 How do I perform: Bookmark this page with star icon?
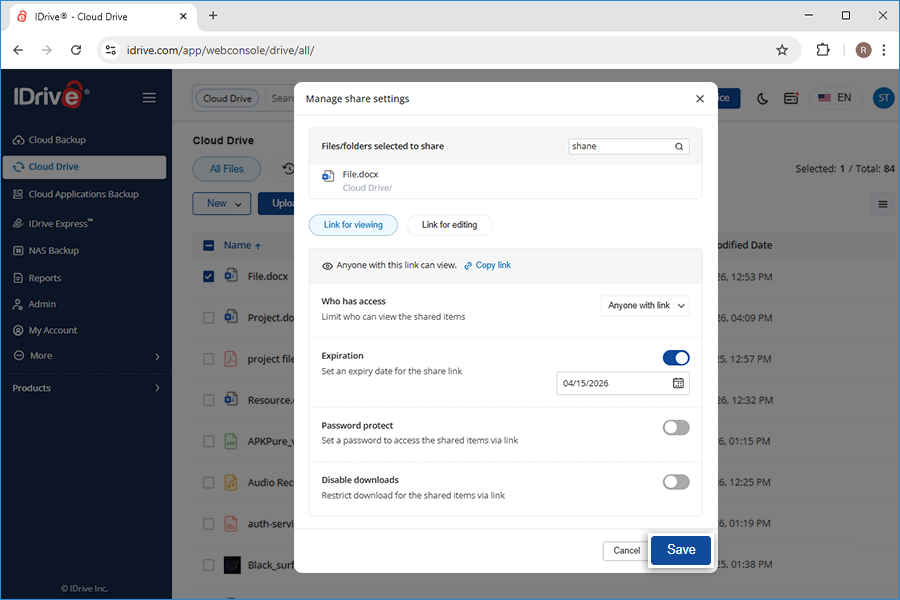pyautogui.click(x=782, y=50)
